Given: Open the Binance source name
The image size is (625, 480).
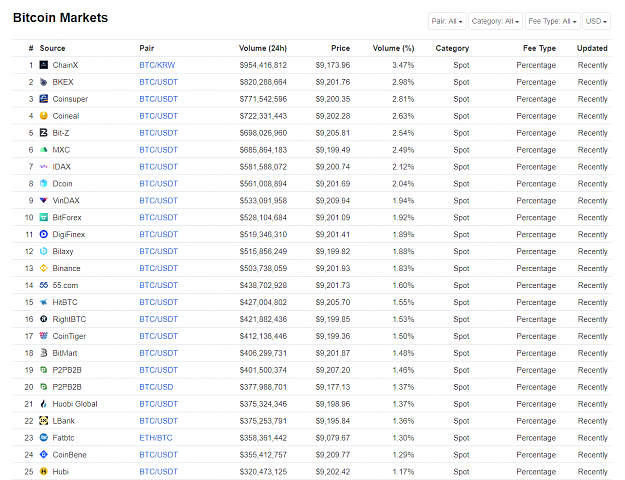Looking at the screenshot, I should click(x=67, y=268).
